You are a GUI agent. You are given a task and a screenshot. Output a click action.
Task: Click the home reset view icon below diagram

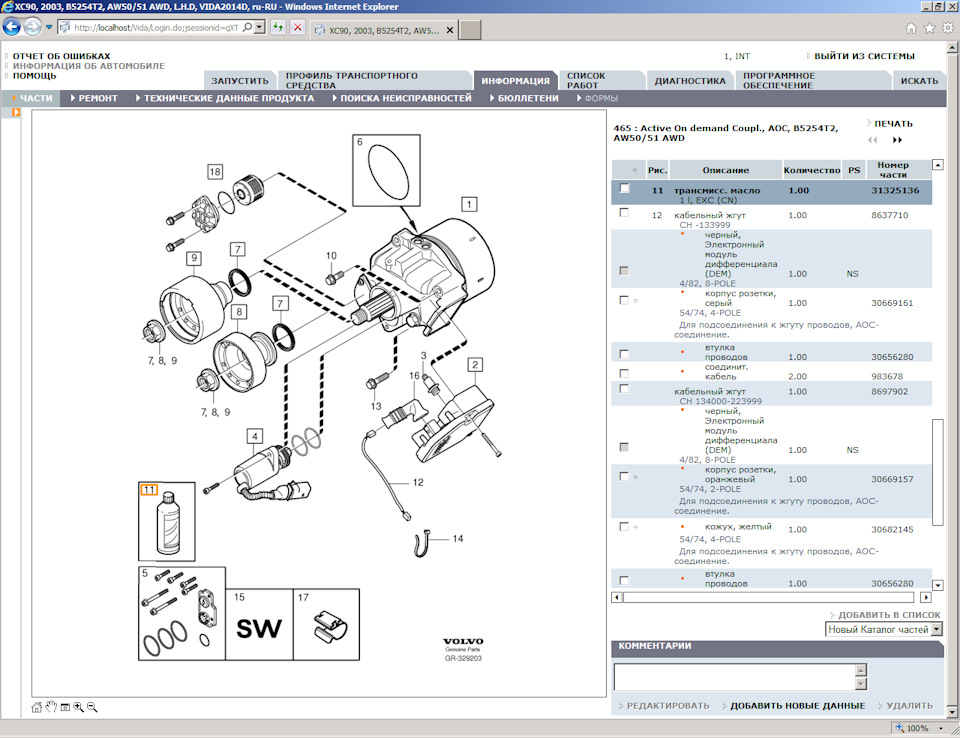[x=37, y=707]
